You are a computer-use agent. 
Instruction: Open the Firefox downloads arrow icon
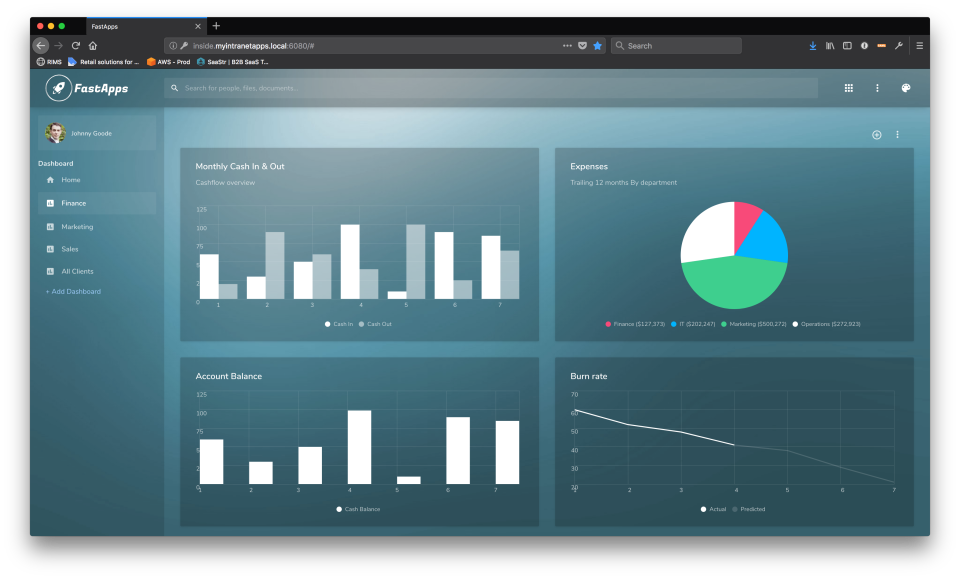pyautogui.click(x=813, y=45)
